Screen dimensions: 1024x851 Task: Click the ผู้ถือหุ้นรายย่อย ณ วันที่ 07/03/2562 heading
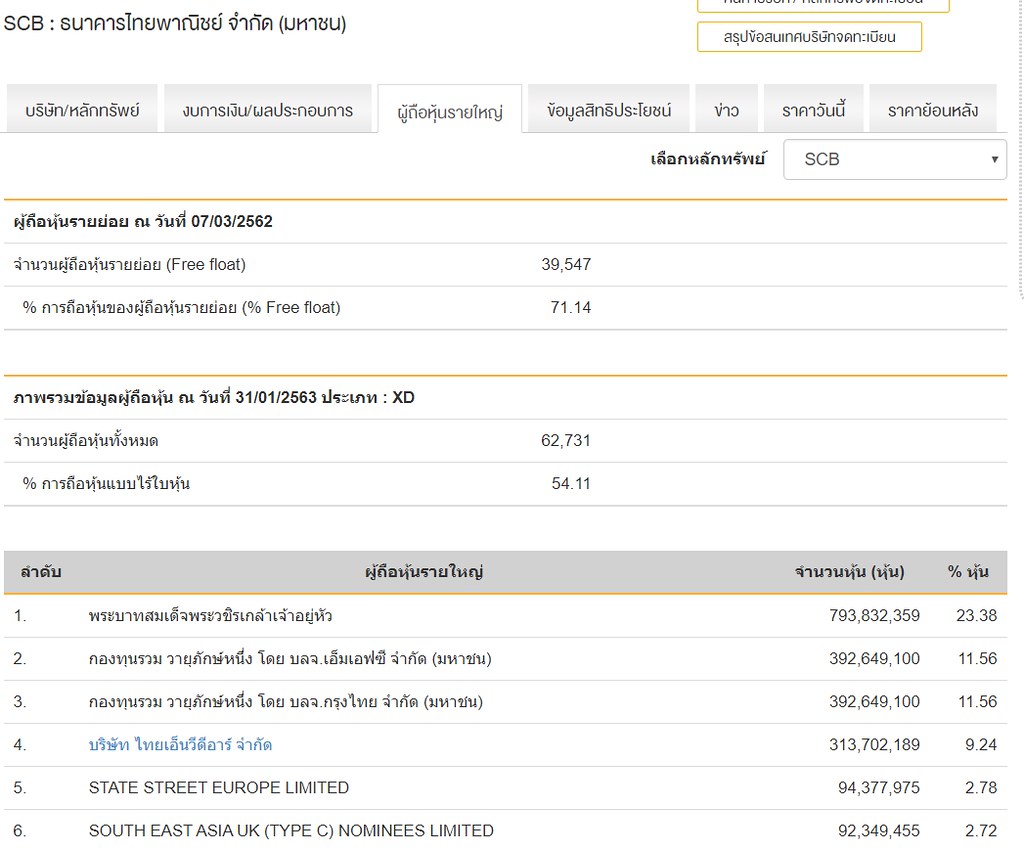pos(143,221)
